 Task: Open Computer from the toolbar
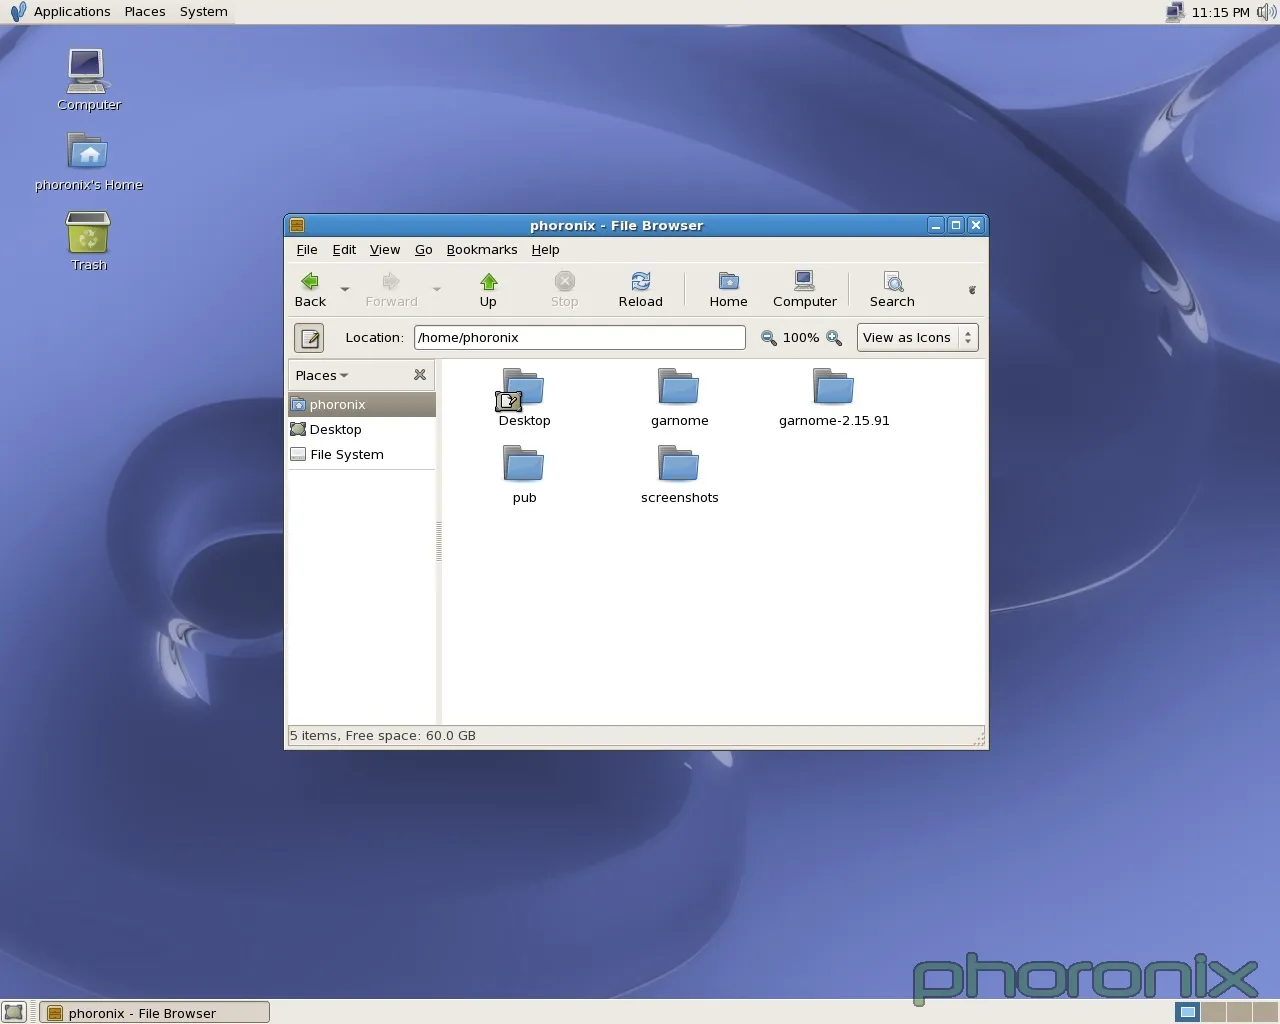tap(804, 289)
